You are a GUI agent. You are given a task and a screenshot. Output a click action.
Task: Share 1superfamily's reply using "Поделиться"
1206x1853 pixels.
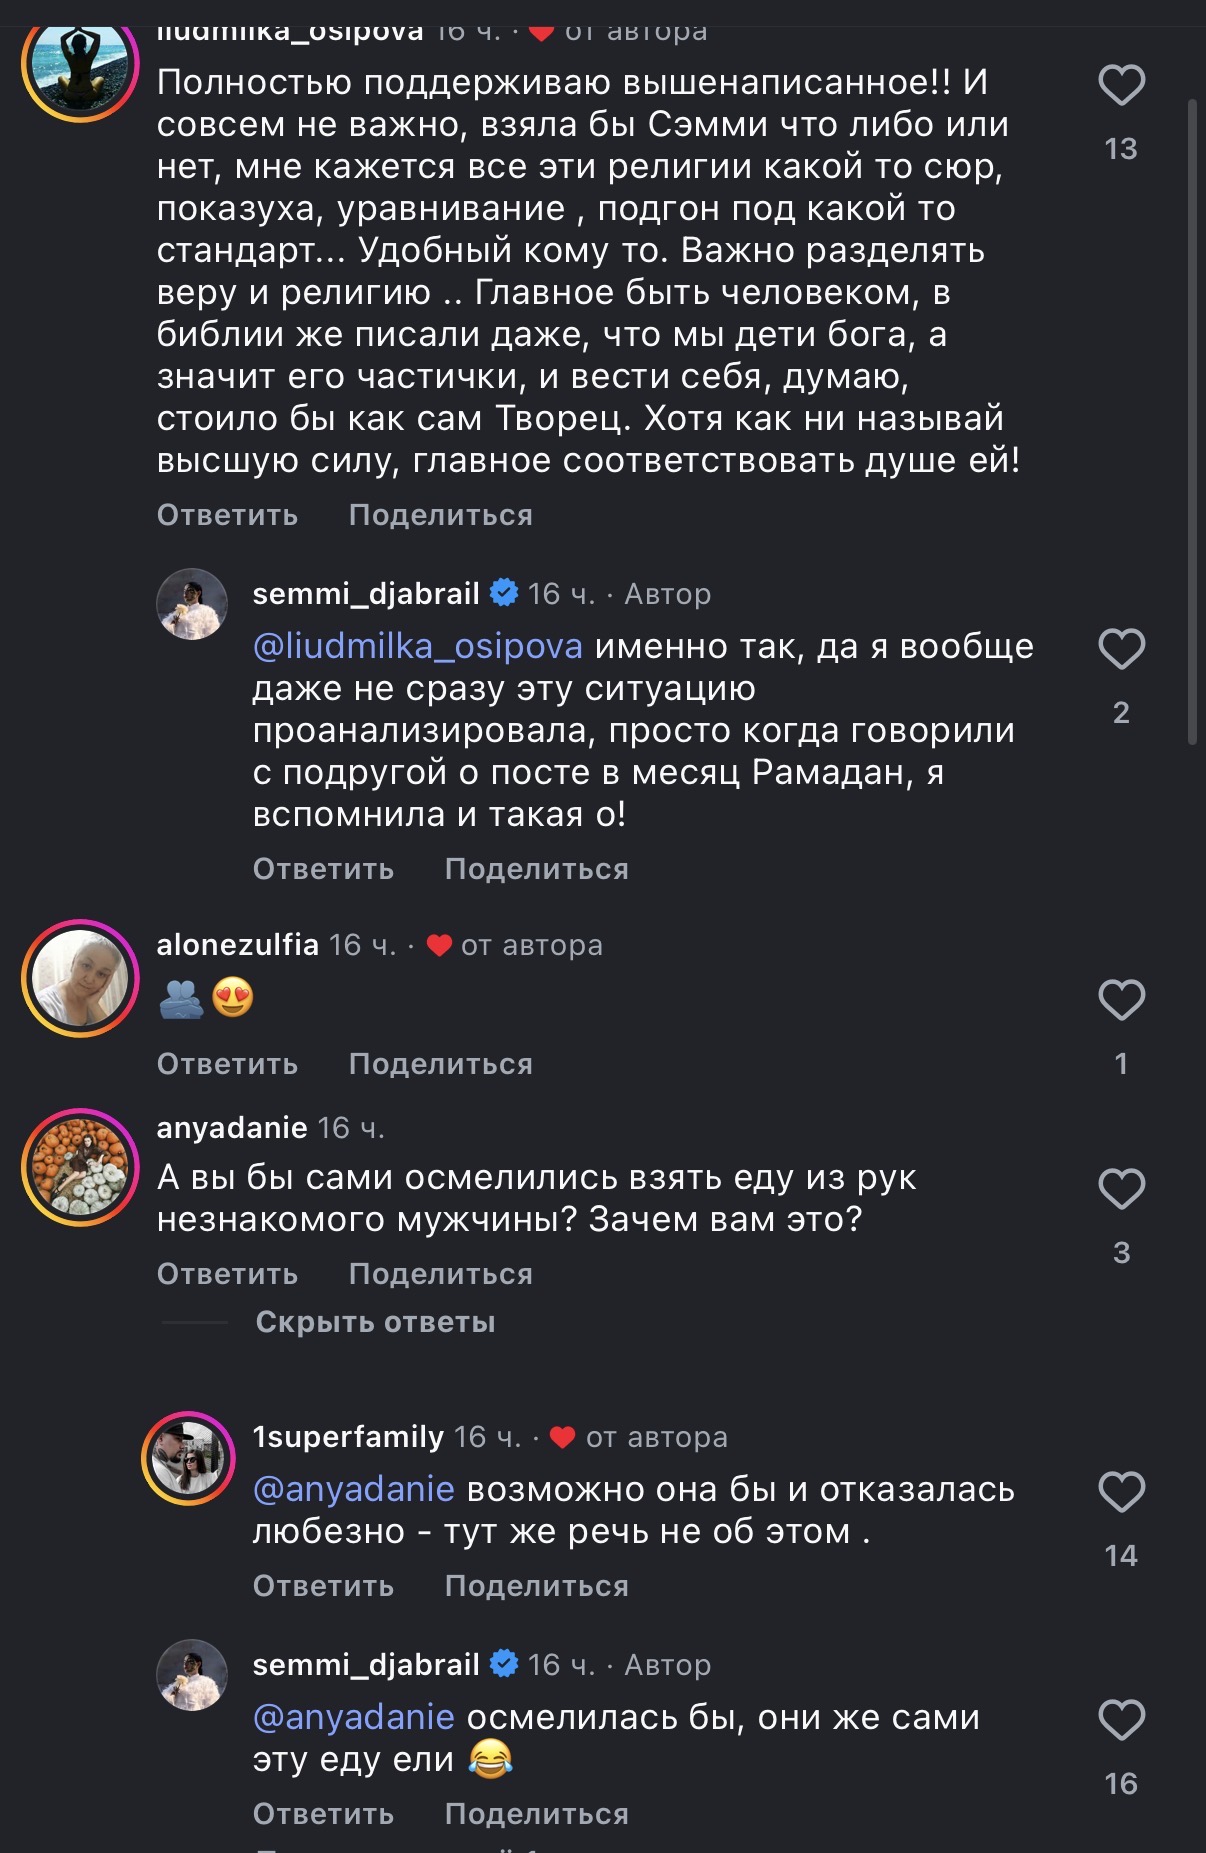coord(536,1586)
